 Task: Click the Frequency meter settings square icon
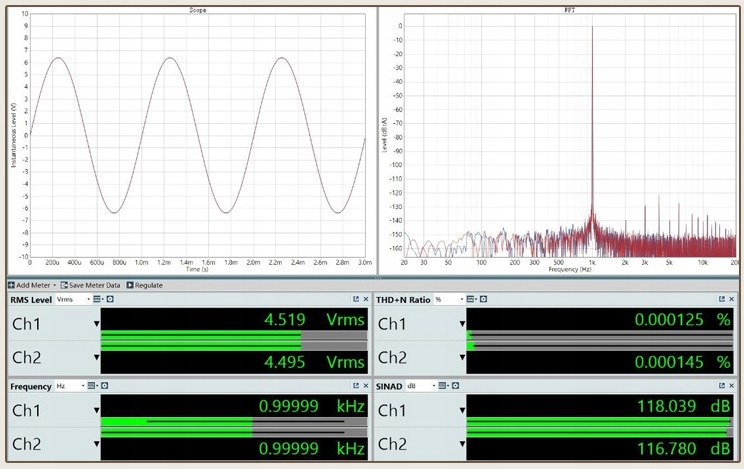104,386
